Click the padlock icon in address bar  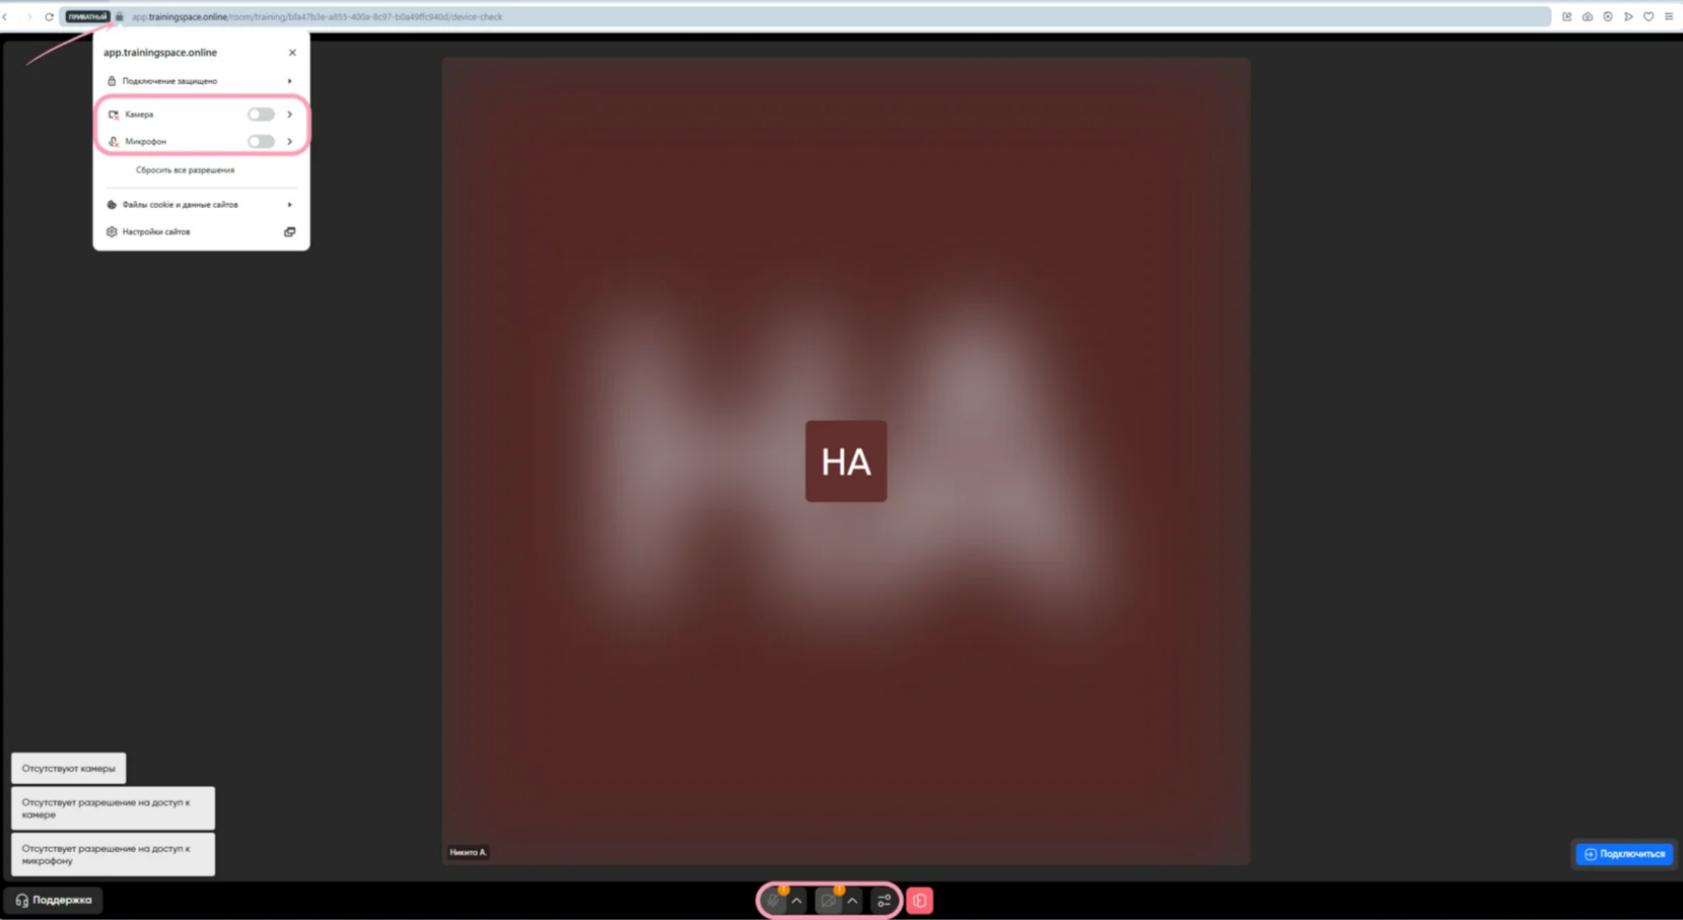tap(120, 17)
